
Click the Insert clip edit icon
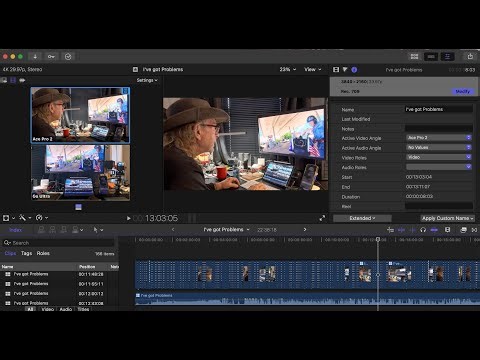(52, 230)
